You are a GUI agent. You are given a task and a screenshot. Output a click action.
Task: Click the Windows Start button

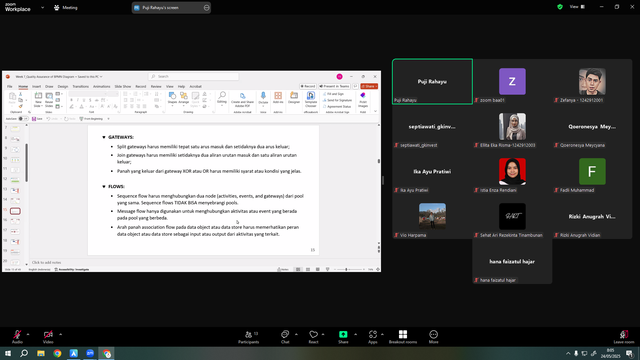[8, 353]
